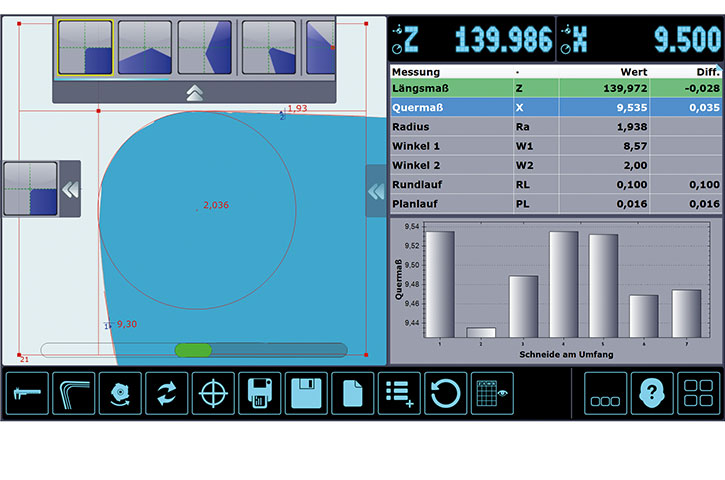Click the four-squares grid button

click(698, 394)
